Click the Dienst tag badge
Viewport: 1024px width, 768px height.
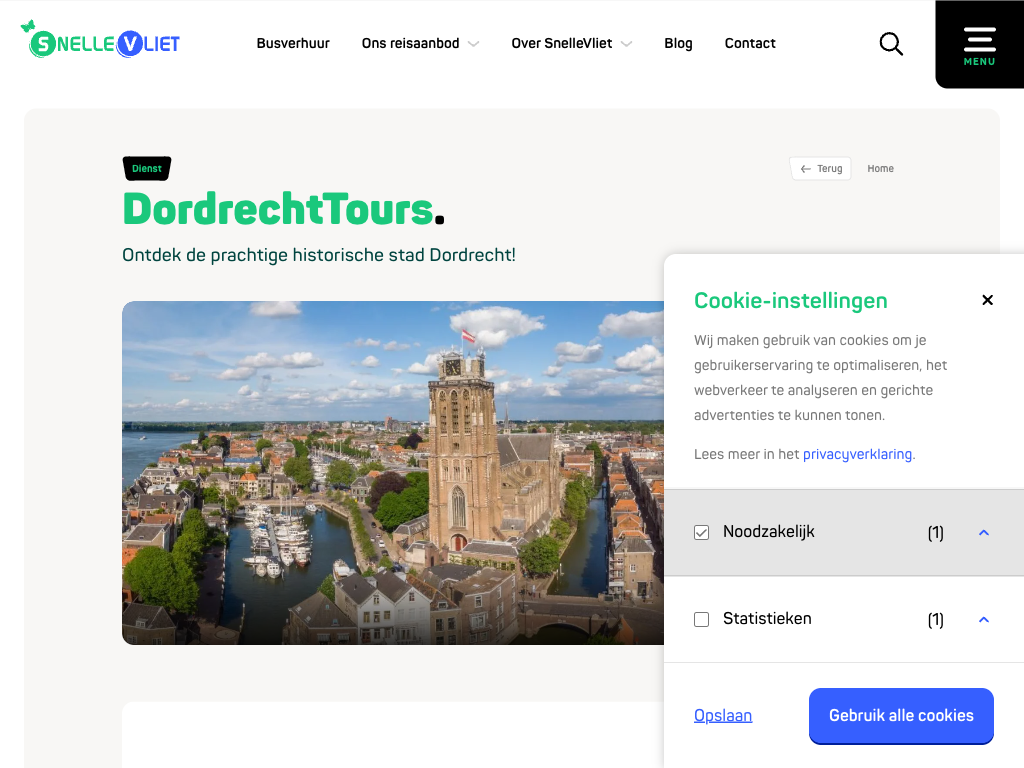click(x=147, y=168)
